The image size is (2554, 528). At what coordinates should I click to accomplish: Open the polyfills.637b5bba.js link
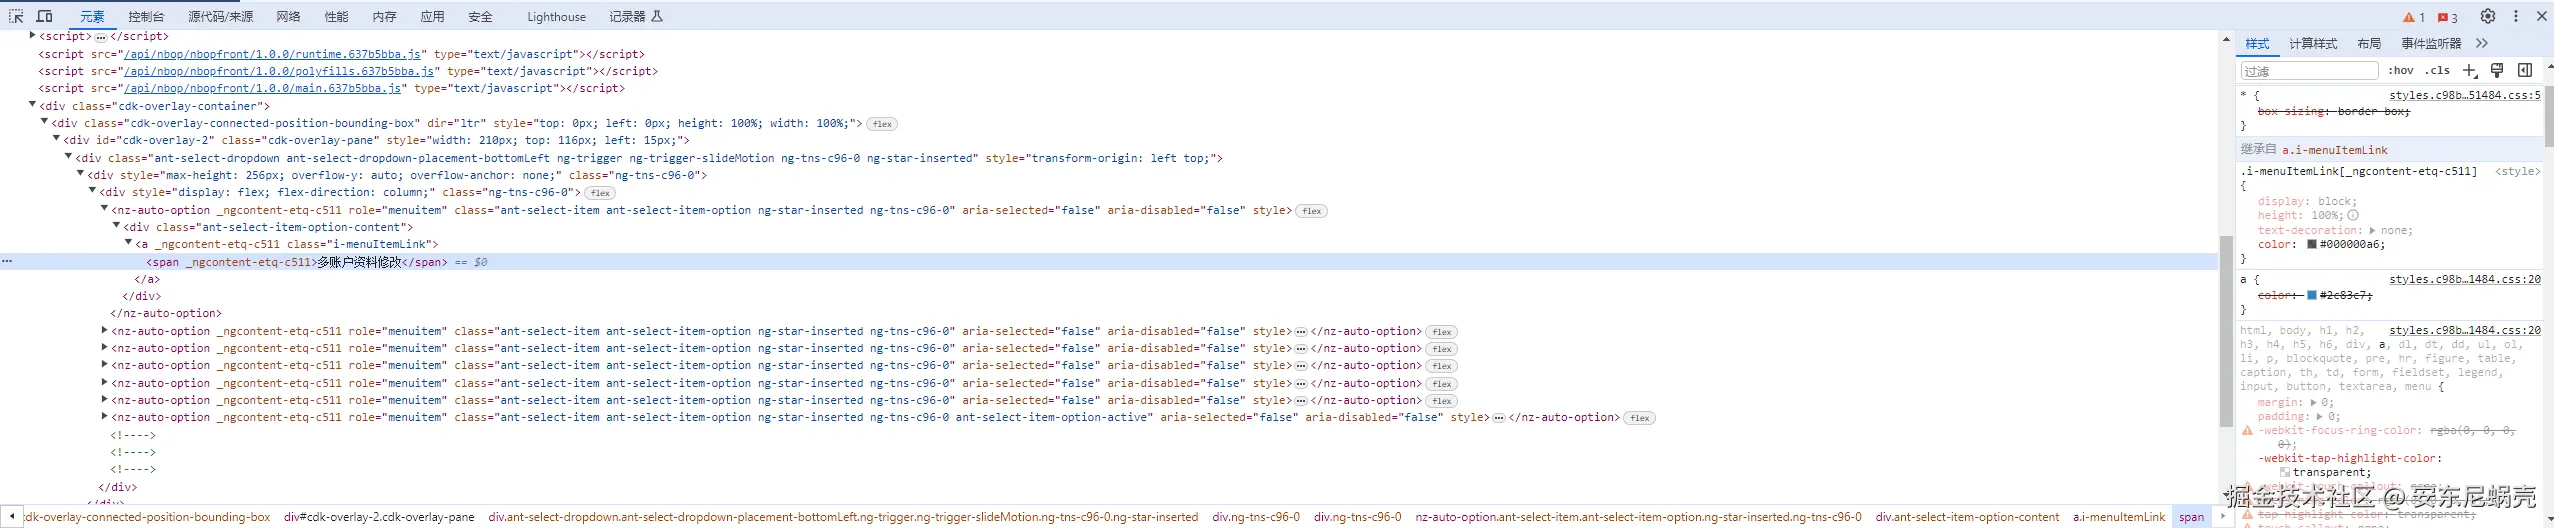[x=279, y=71]
